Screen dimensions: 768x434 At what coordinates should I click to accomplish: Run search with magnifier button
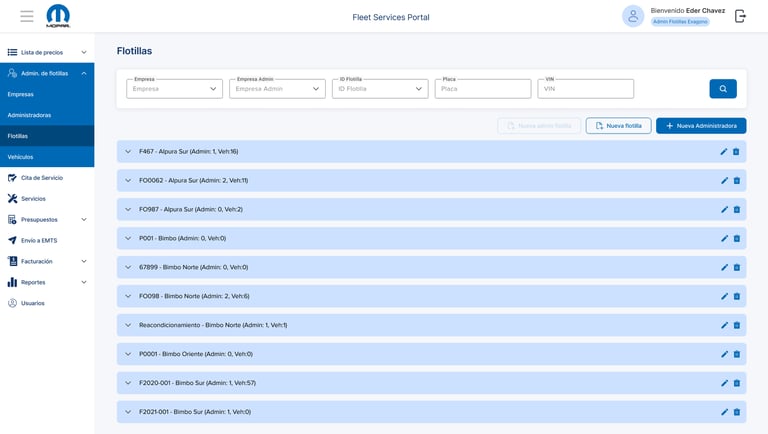pyautogui.click(x=723, y=89)
